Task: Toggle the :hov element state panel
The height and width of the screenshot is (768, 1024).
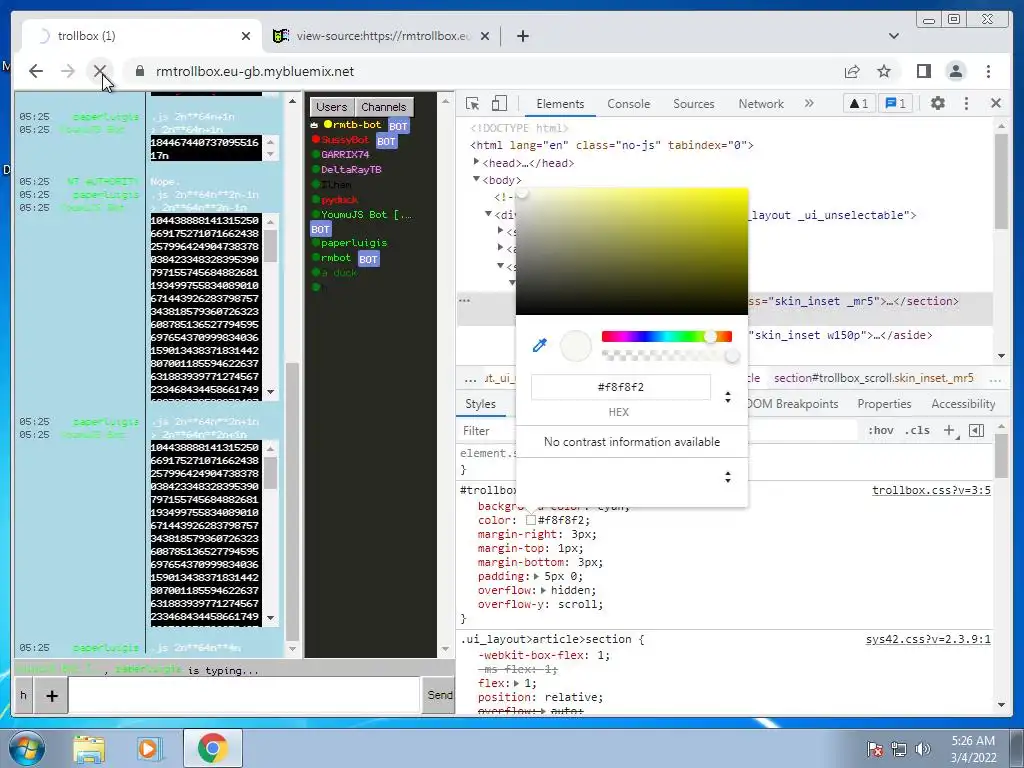Action: [x=880, y=430]
